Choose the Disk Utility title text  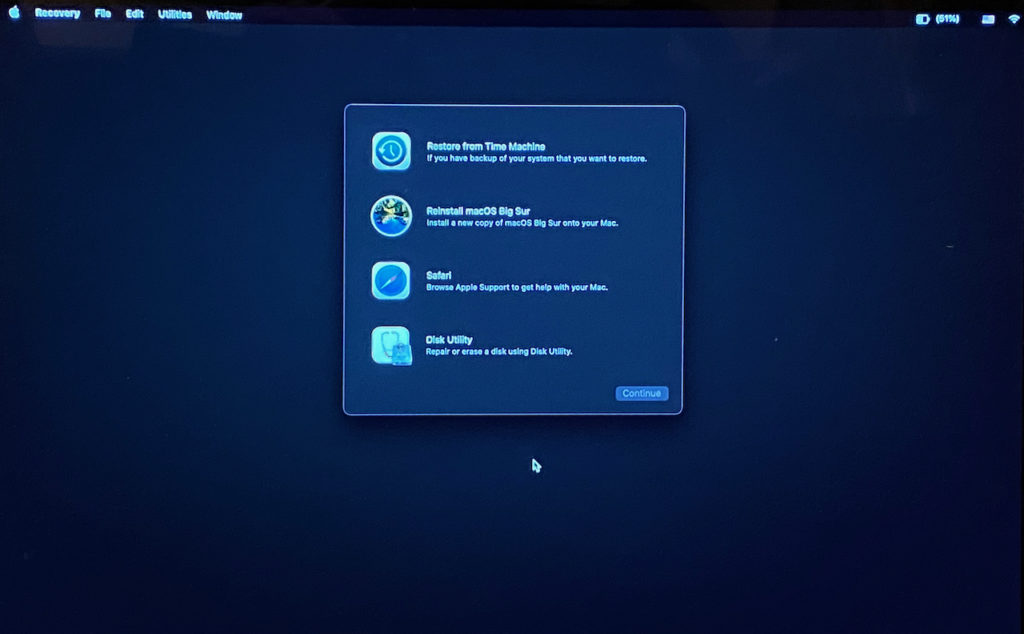(449, 340)
